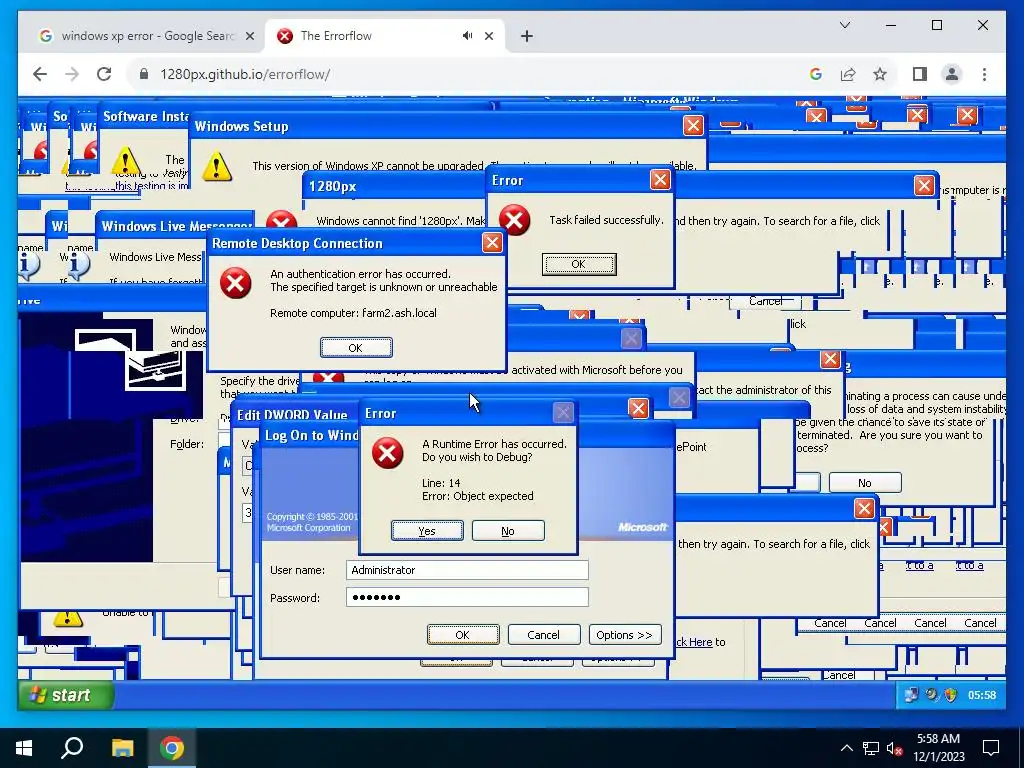This screenshot has height=768, width=1024.
Task: Click the XP taskbar clock showing 05:58
Action: click(x=982, y=696)
